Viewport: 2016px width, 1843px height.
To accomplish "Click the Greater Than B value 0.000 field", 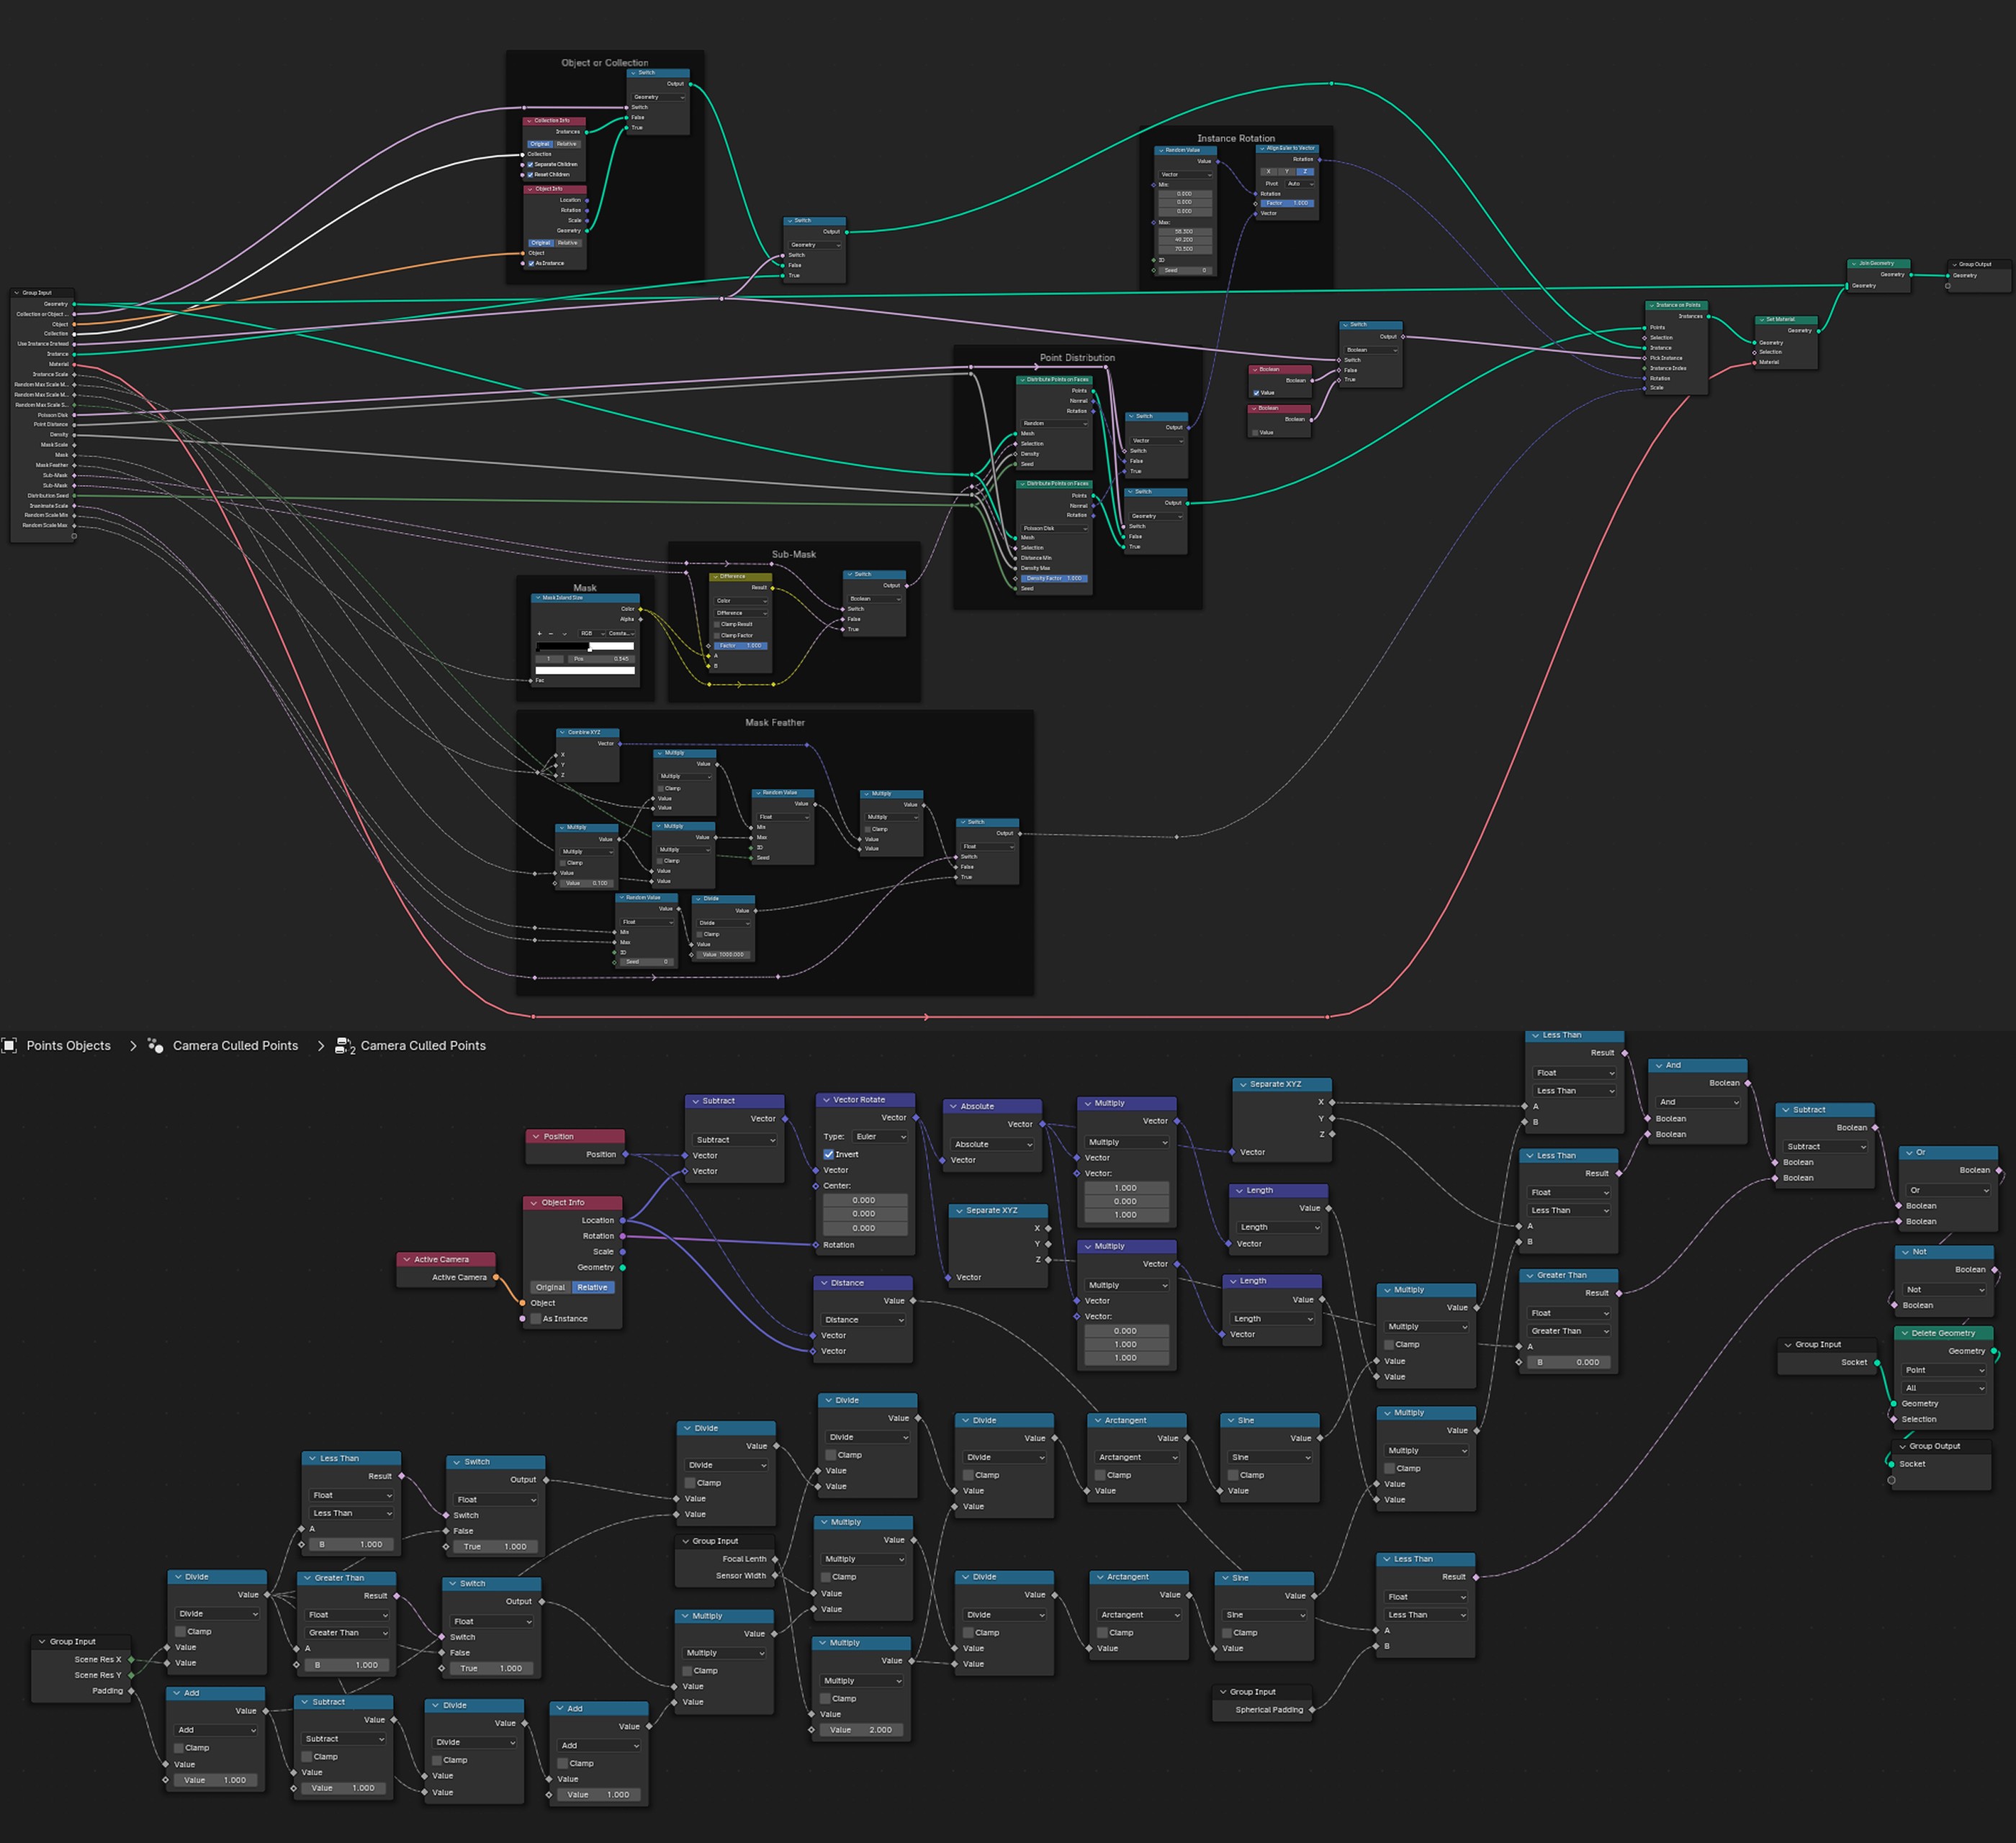I will point(1569,1362).
